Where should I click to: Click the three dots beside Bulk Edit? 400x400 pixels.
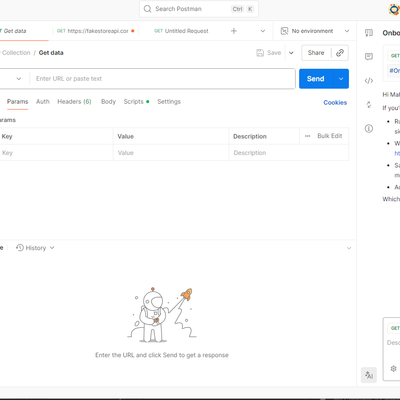click(307, 136)
